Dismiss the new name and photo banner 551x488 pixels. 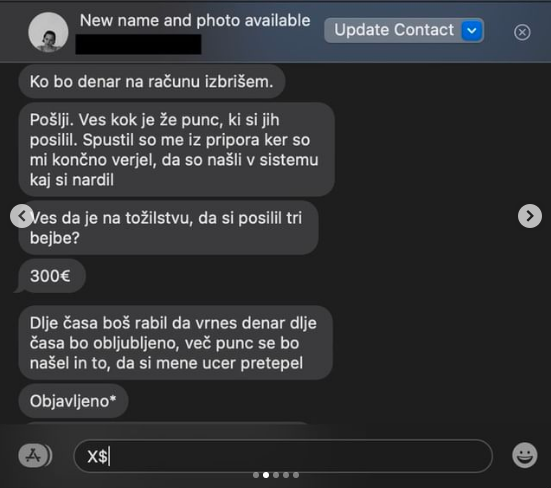522,32
